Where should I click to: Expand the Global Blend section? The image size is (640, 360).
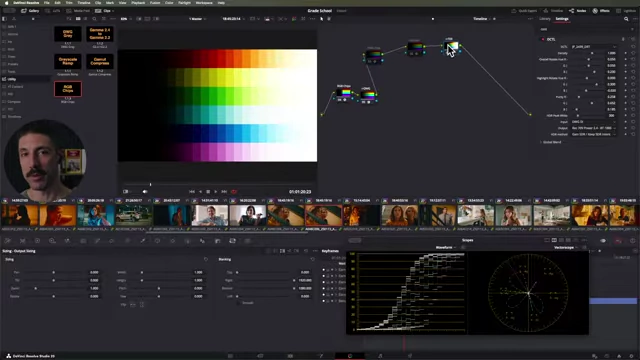pyautogui.click(x=551, y=142)
